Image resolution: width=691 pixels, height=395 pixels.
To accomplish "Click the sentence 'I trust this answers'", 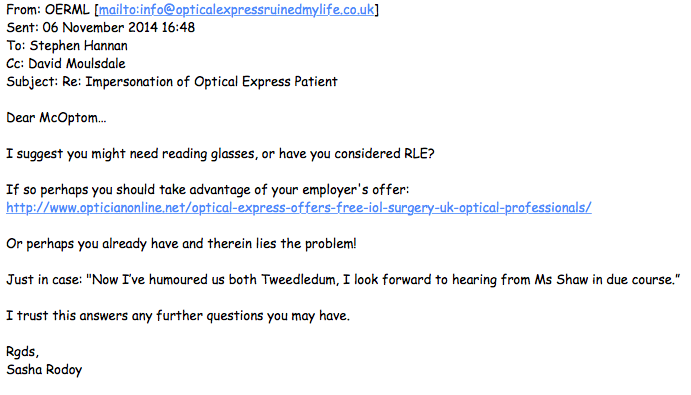I will coord(178,316).
